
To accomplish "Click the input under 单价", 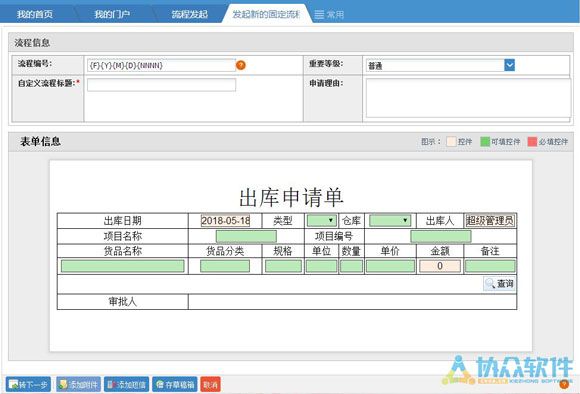I will pos(390,266).
